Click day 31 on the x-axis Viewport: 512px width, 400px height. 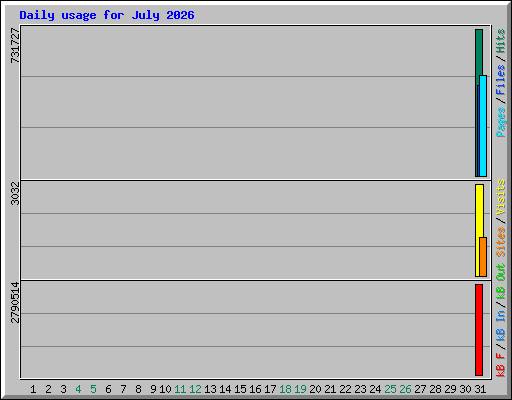point(480,389)
